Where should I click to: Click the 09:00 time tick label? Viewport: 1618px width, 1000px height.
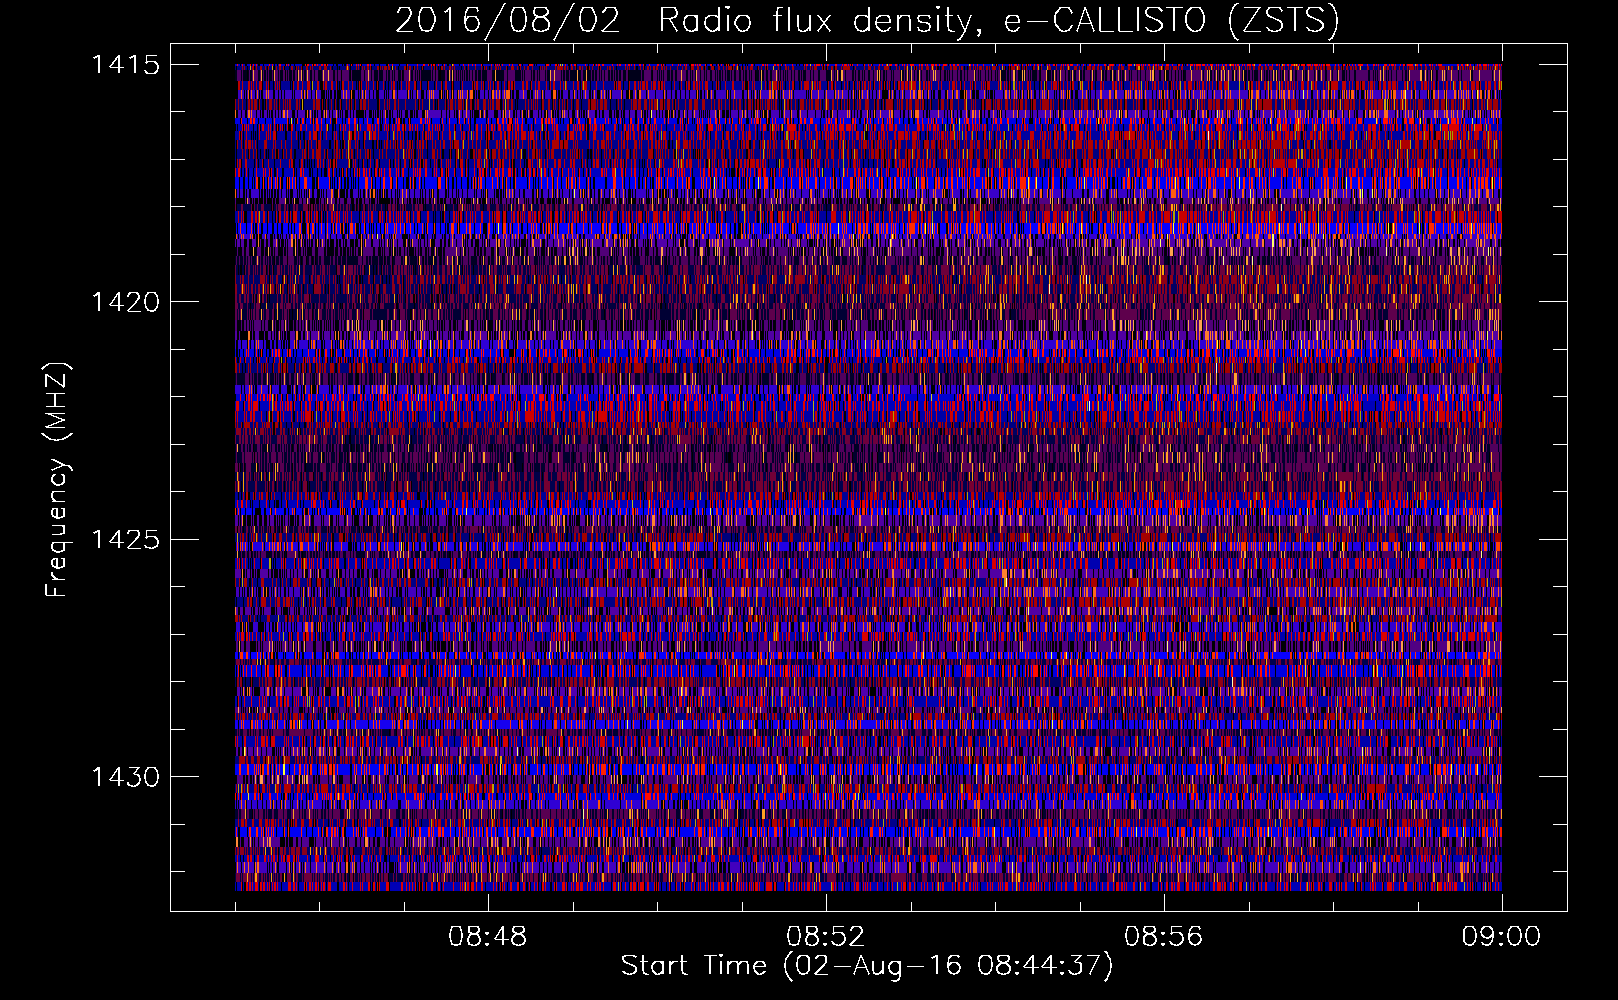(1501, 937)
